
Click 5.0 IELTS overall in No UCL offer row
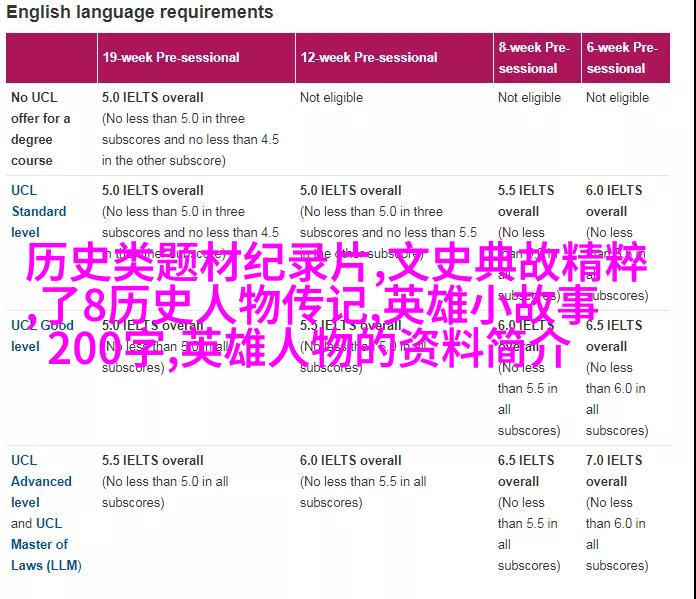tap(153, 97)
